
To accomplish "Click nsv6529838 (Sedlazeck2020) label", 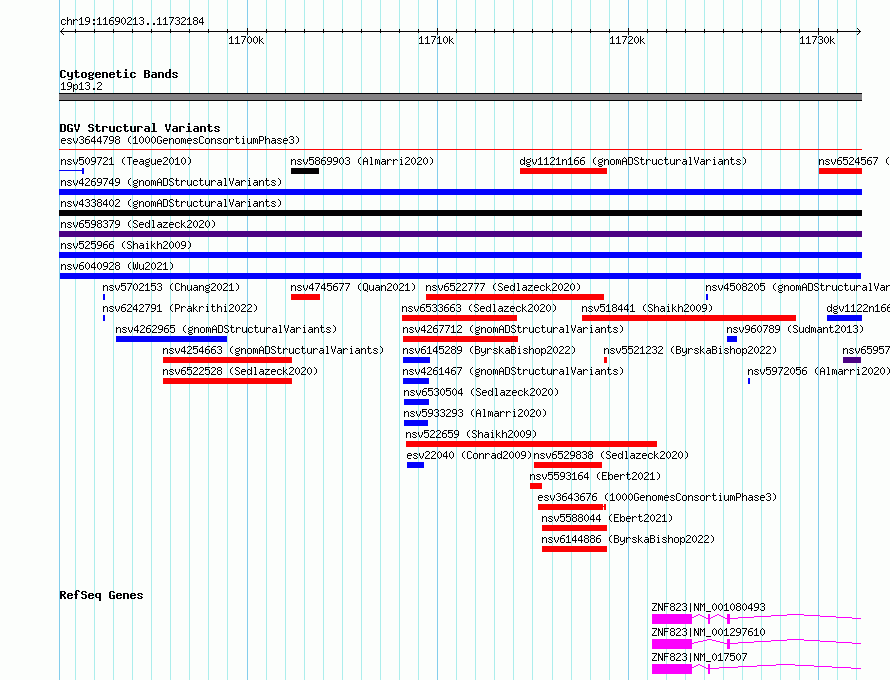I will coord(611,455).
